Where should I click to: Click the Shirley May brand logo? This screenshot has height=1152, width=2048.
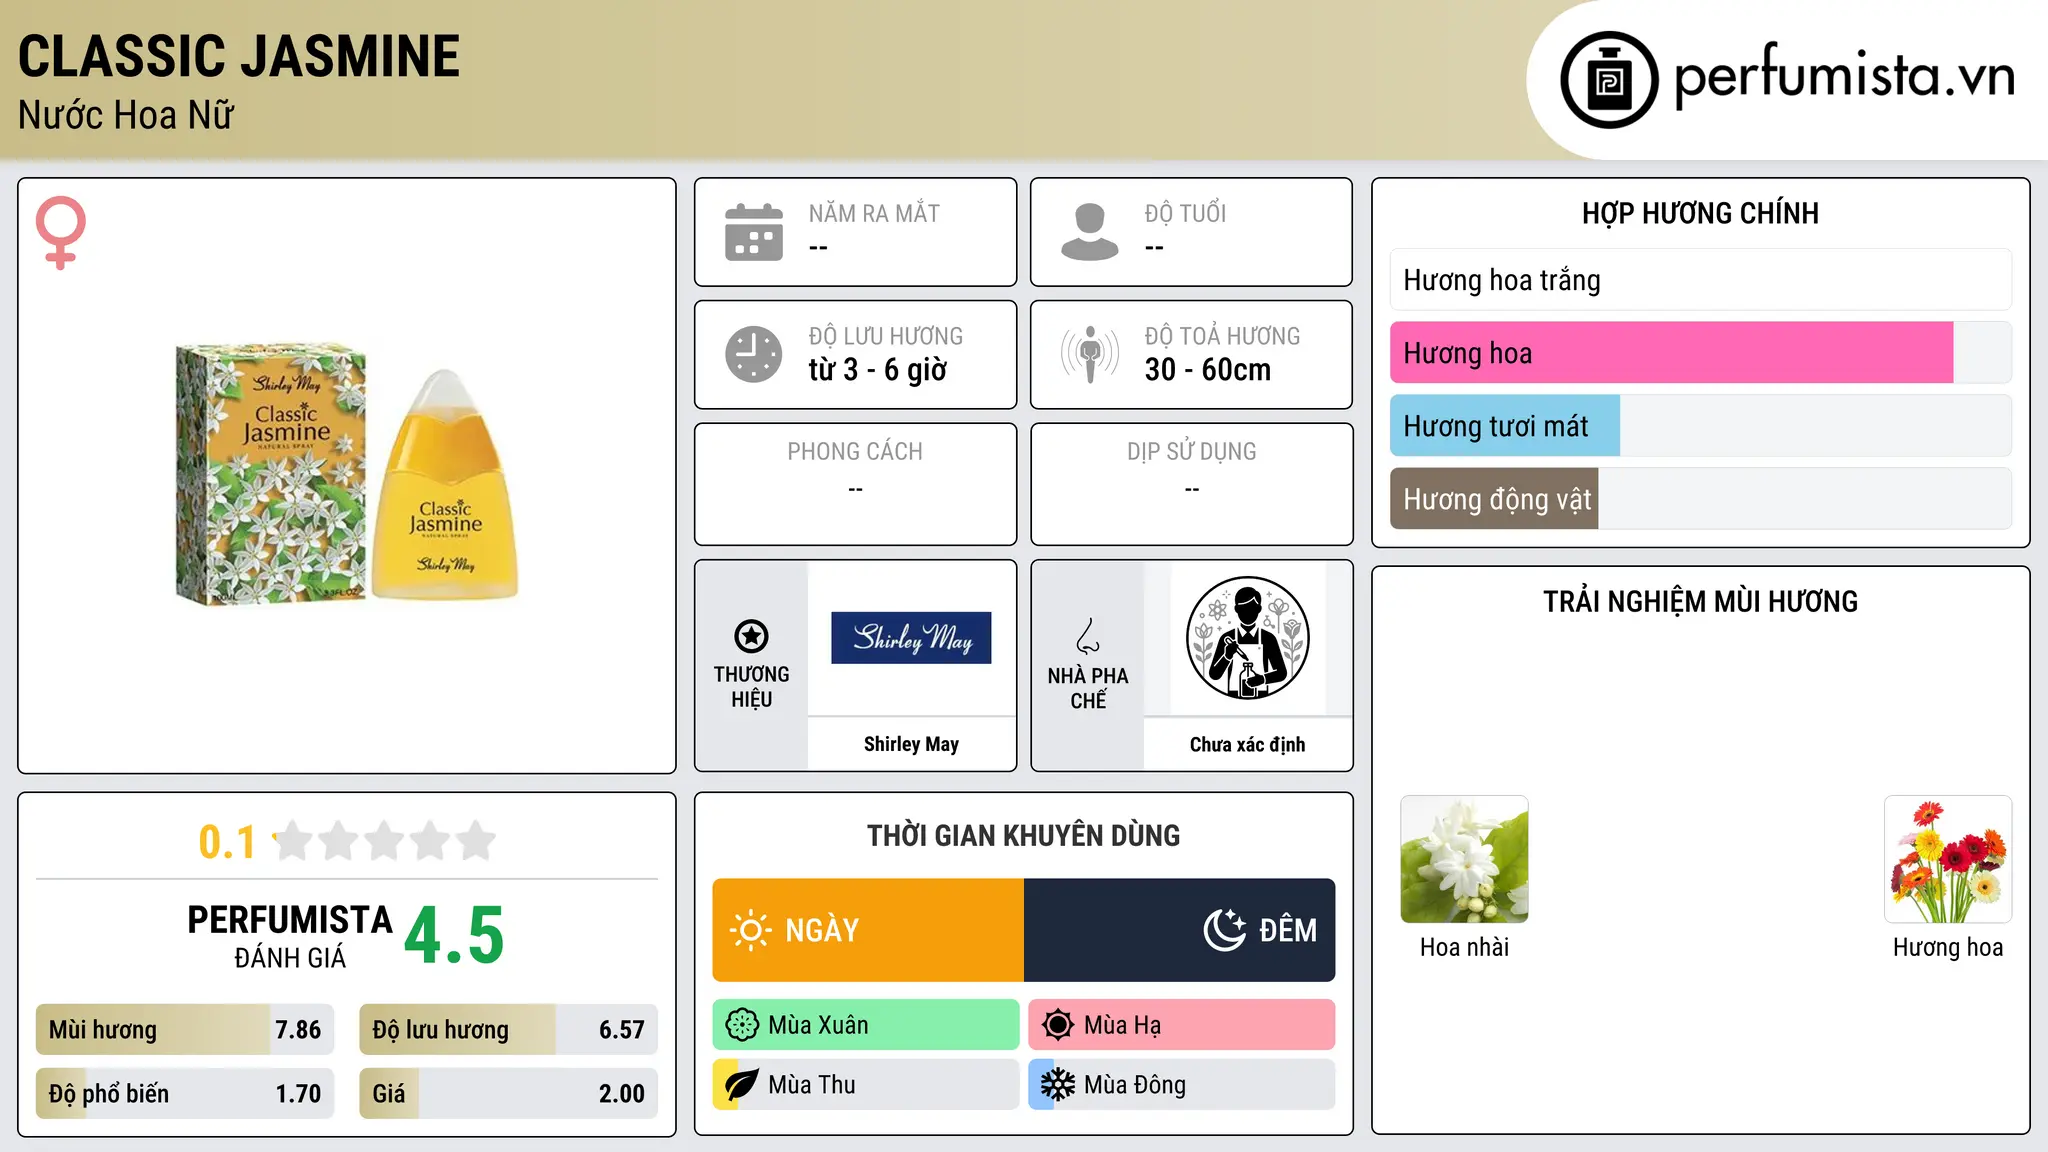[911, 638]
